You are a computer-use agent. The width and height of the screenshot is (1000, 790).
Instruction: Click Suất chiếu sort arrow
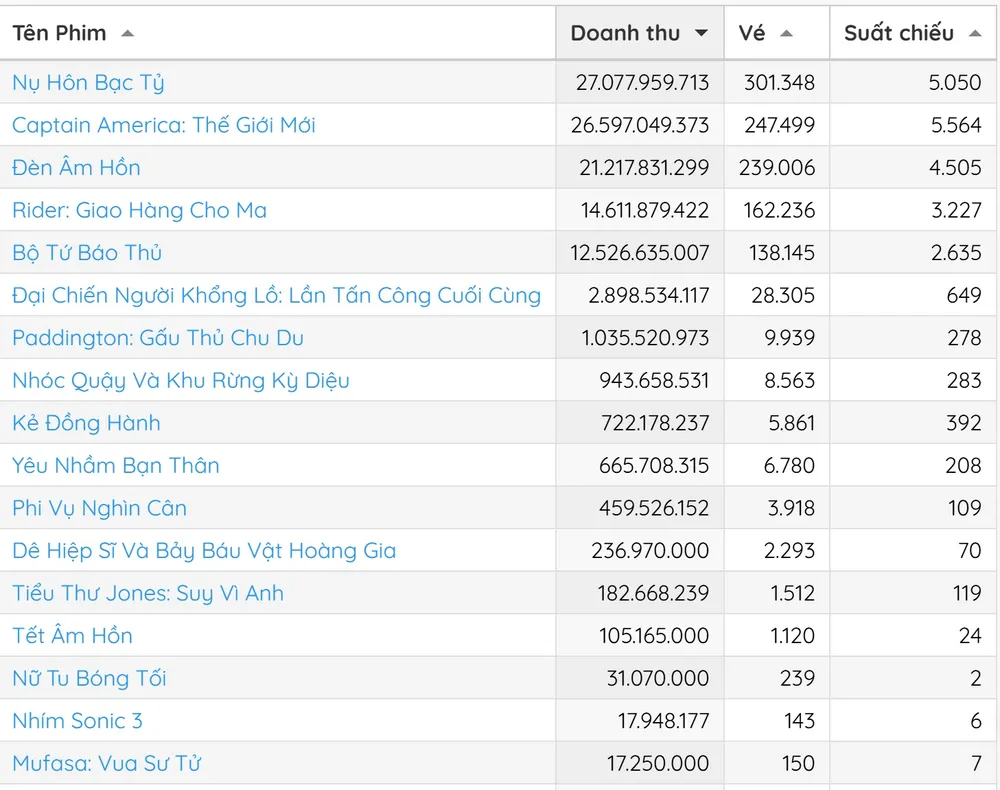click(975, 34)
